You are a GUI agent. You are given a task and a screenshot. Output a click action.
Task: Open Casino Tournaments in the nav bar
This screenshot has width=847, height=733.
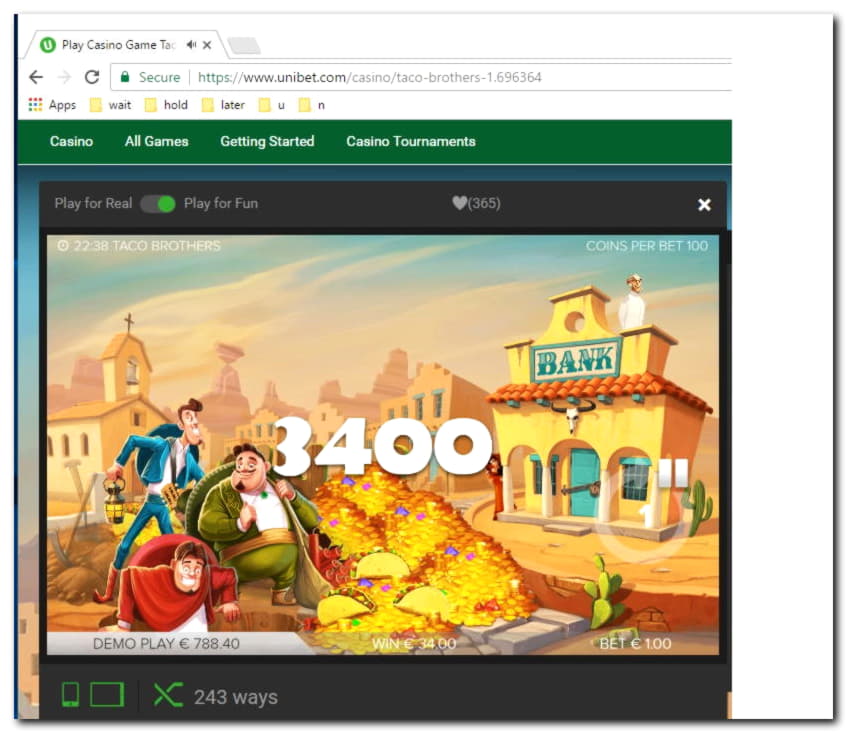point(411,142)
